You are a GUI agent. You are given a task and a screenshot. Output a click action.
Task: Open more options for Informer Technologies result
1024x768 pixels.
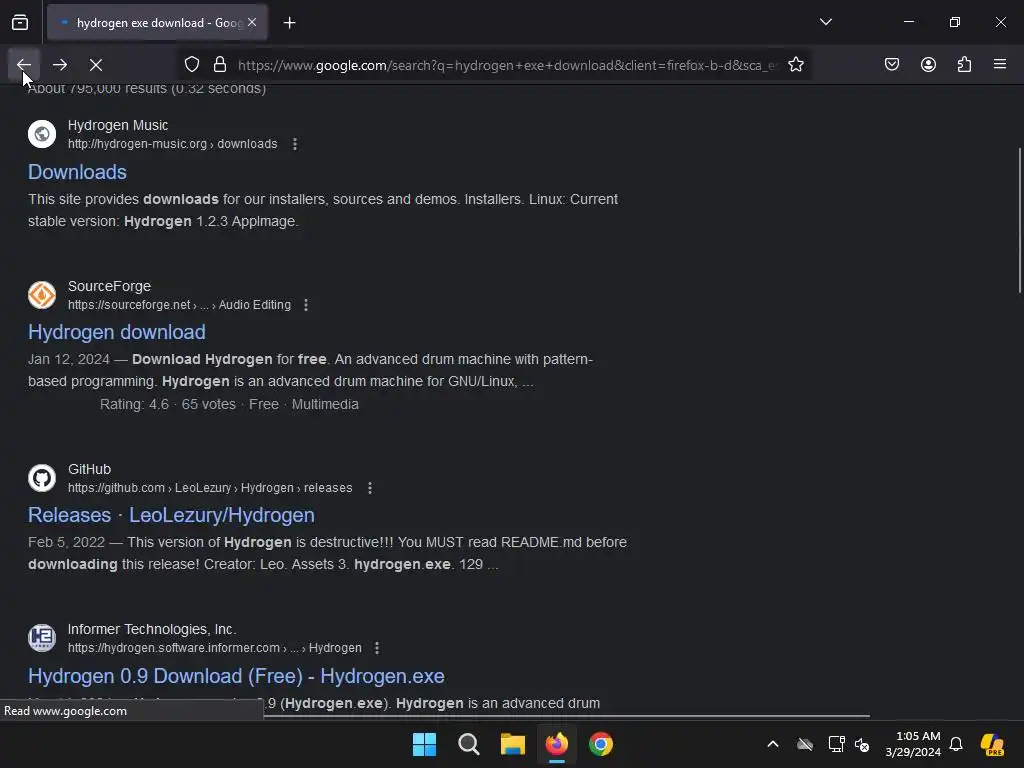(x=377, y=648)
